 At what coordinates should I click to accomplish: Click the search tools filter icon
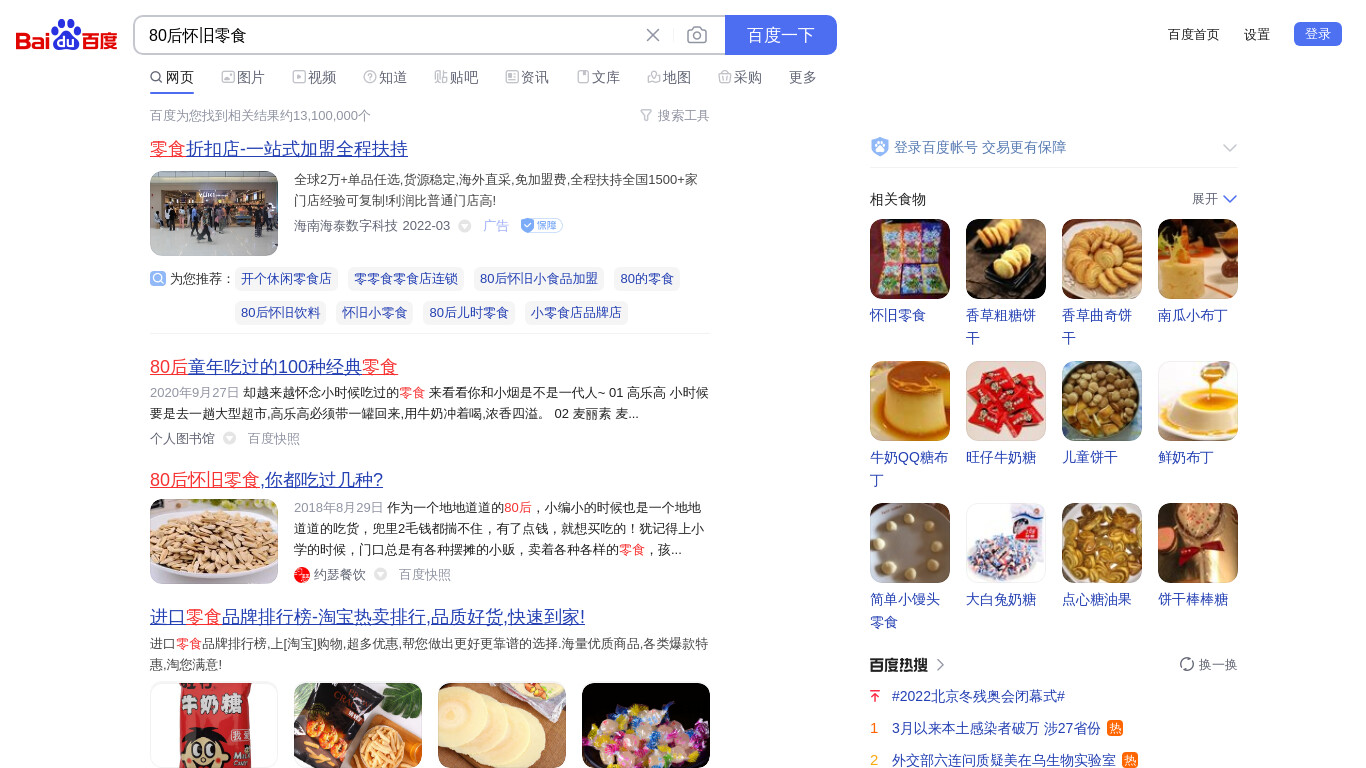pyautogui.click(x=646, y=115)
